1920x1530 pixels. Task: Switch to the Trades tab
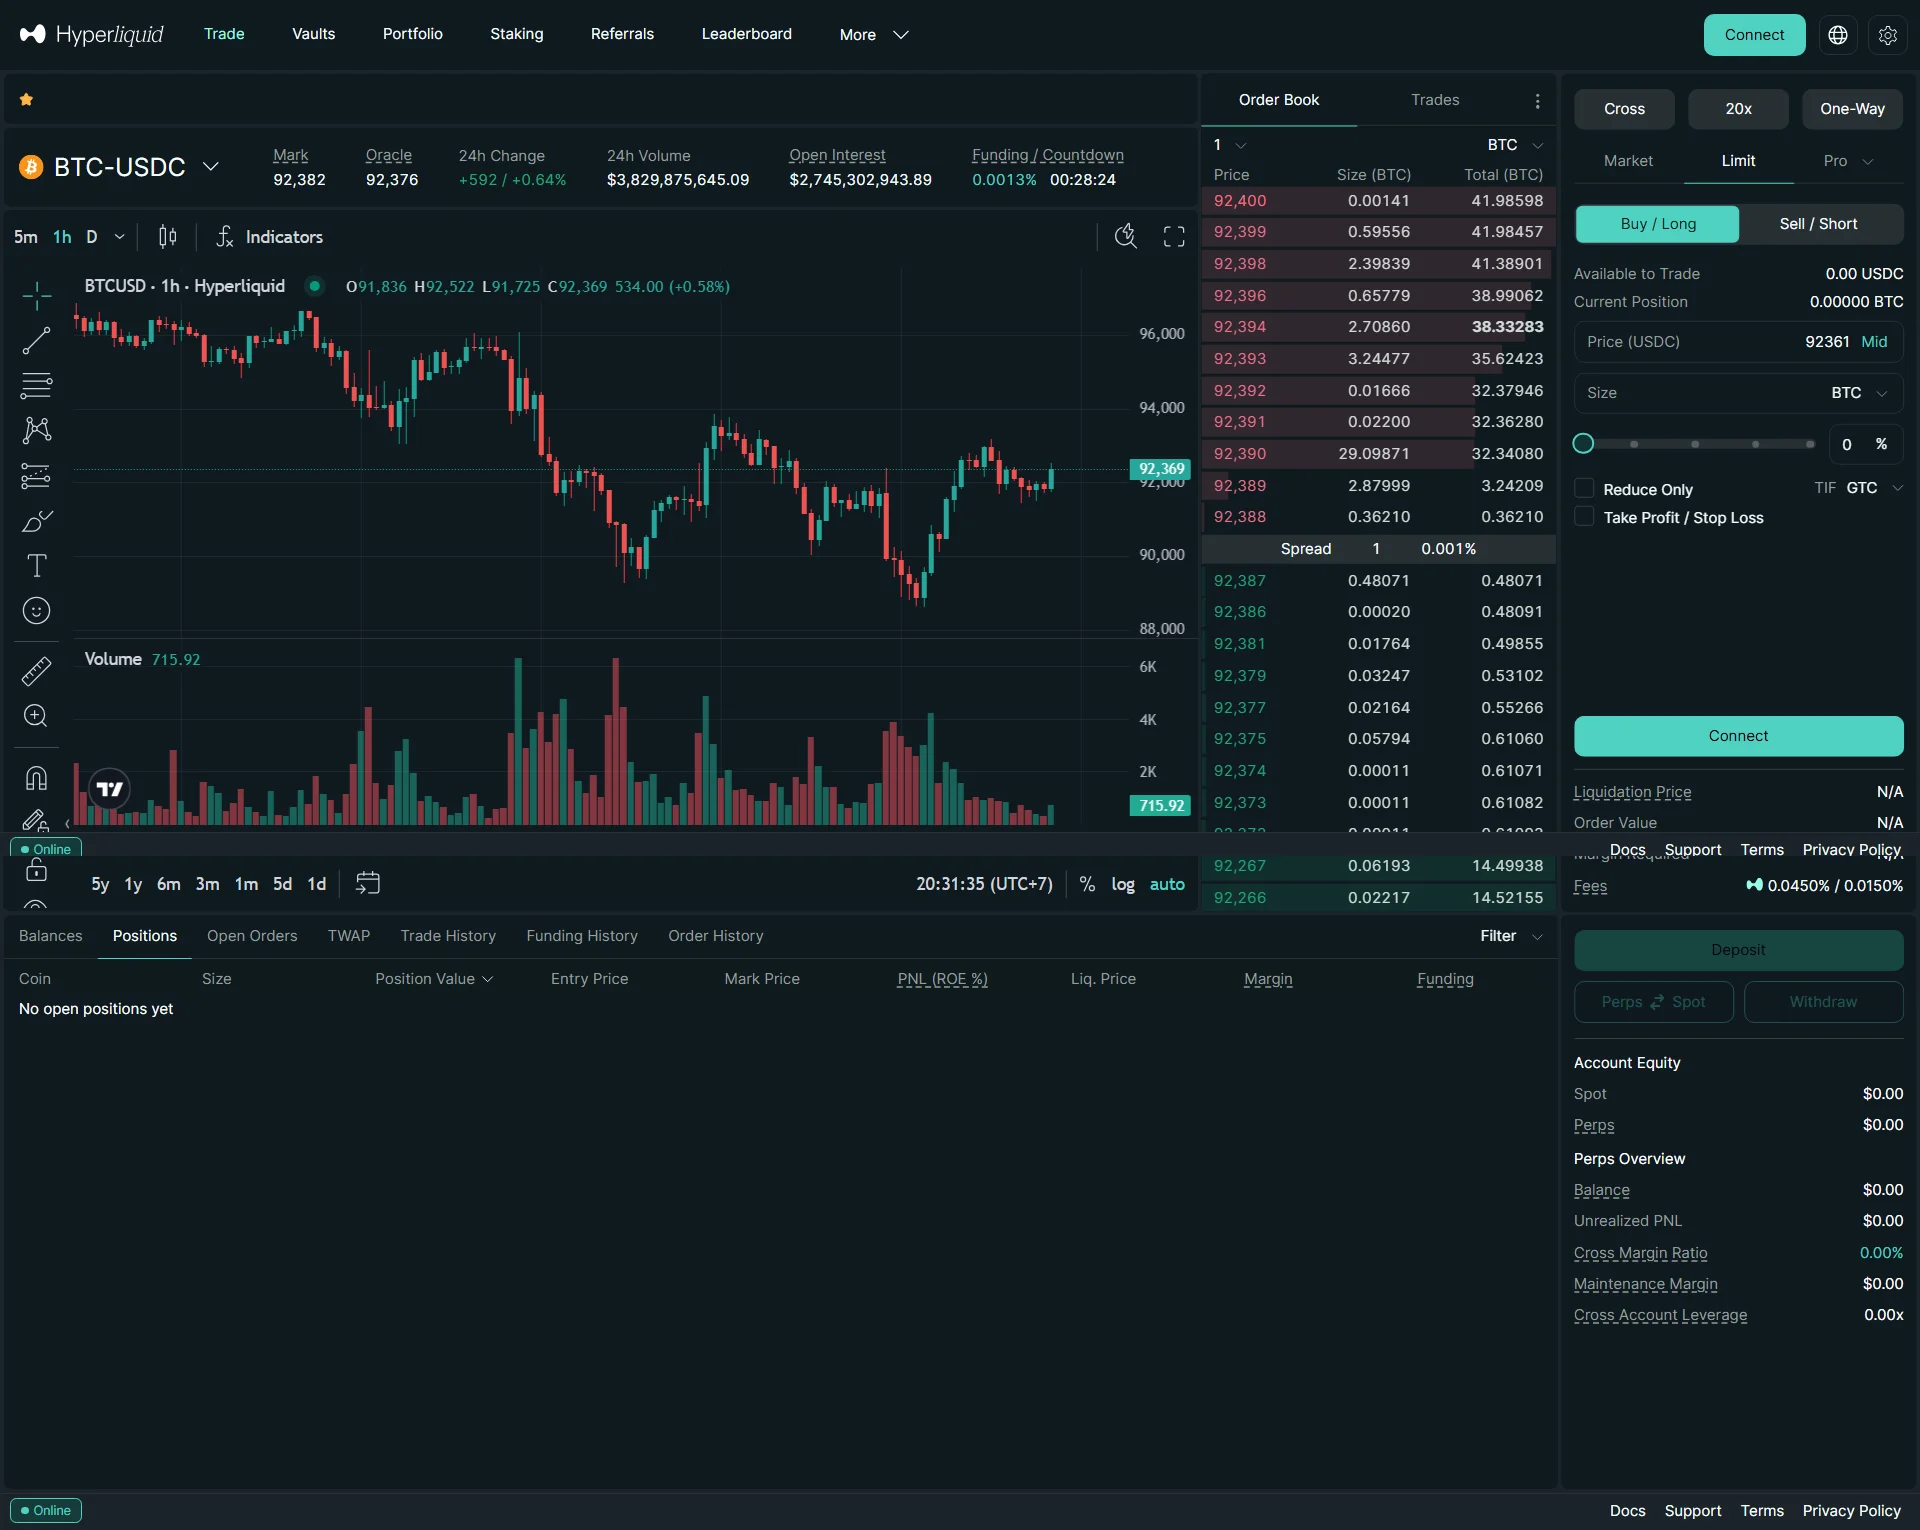click(x=1435, y=99)
